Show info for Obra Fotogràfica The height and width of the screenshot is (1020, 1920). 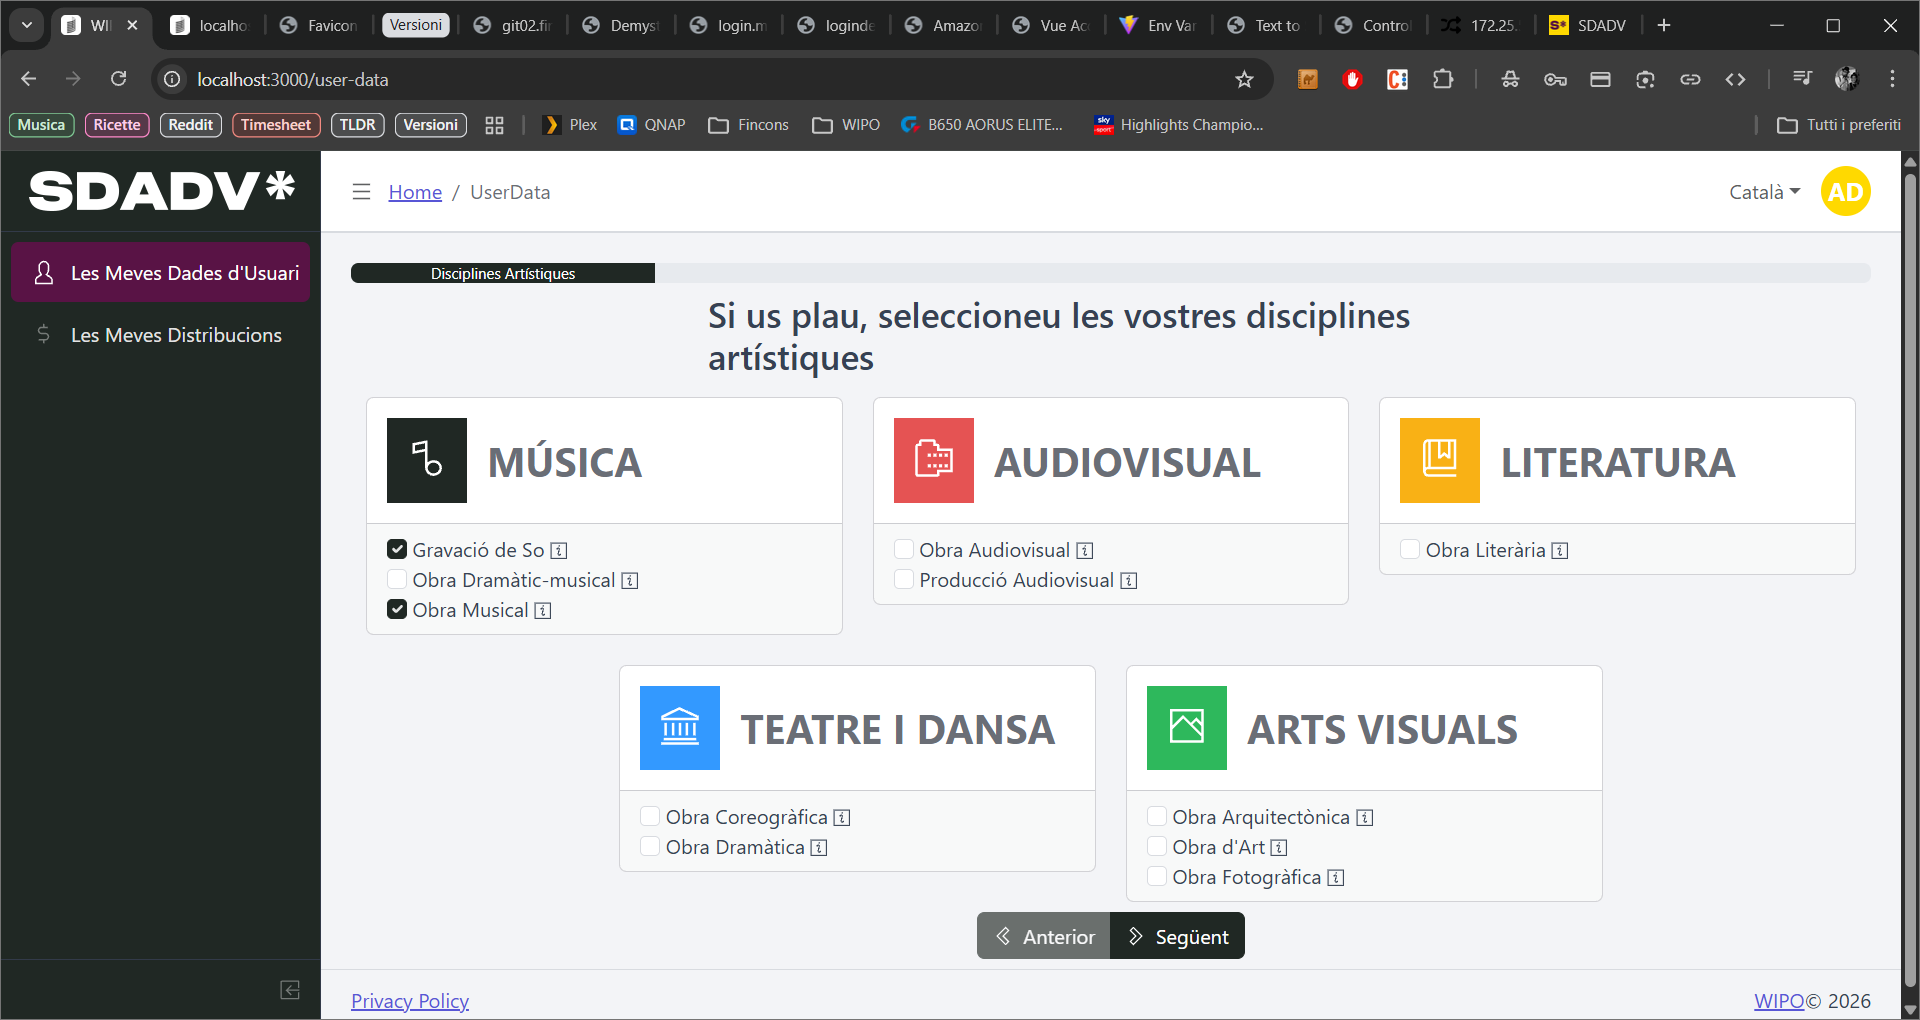tap(1336, 878)
